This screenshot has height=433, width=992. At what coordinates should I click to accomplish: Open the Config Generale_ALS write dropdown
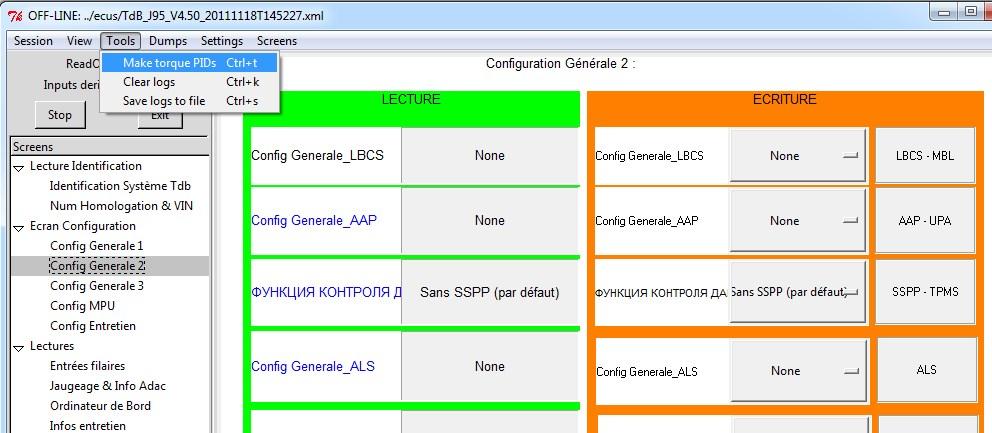[x=798, y=371]
